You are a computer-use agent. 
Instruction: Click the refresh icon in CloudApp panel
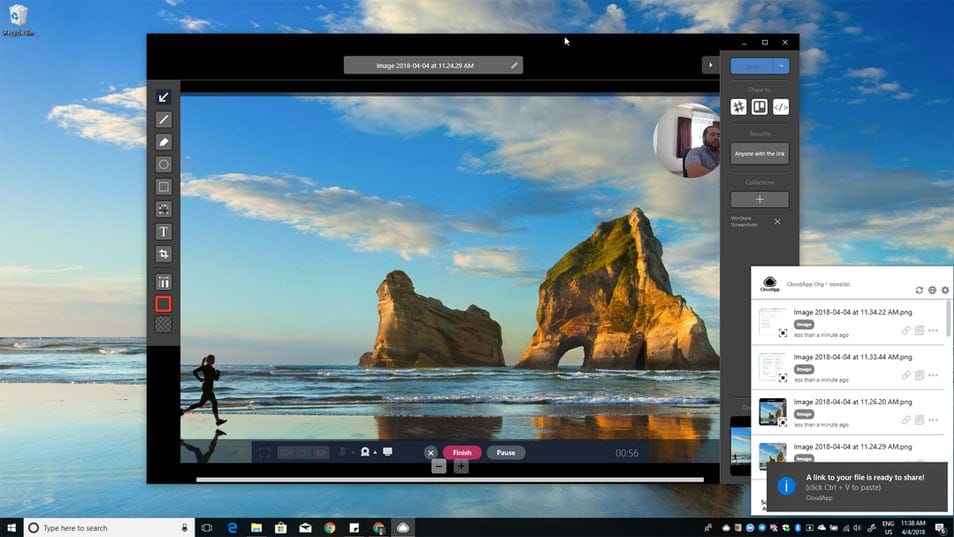(x=919, y=290)
